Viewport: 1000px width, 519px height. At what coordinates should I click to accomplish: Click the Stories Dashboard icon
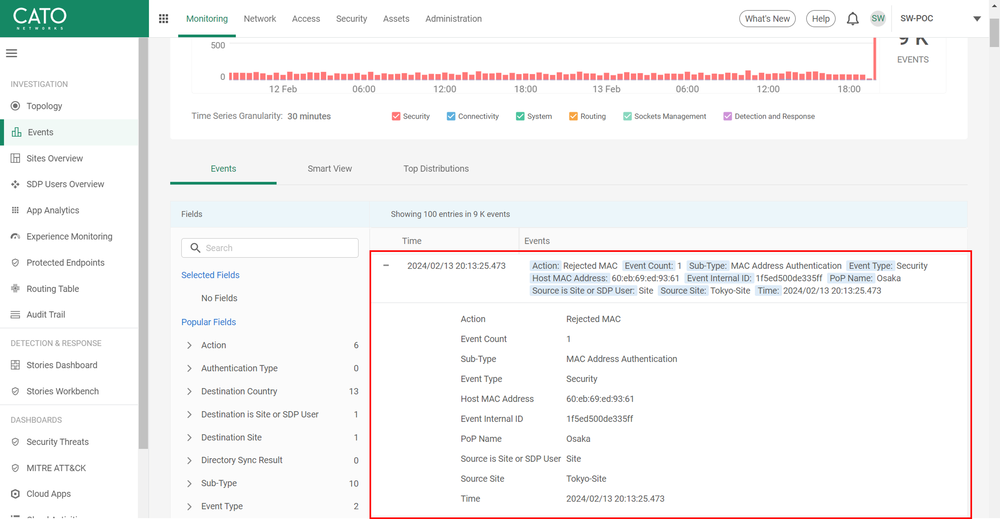tap(15, 365)
